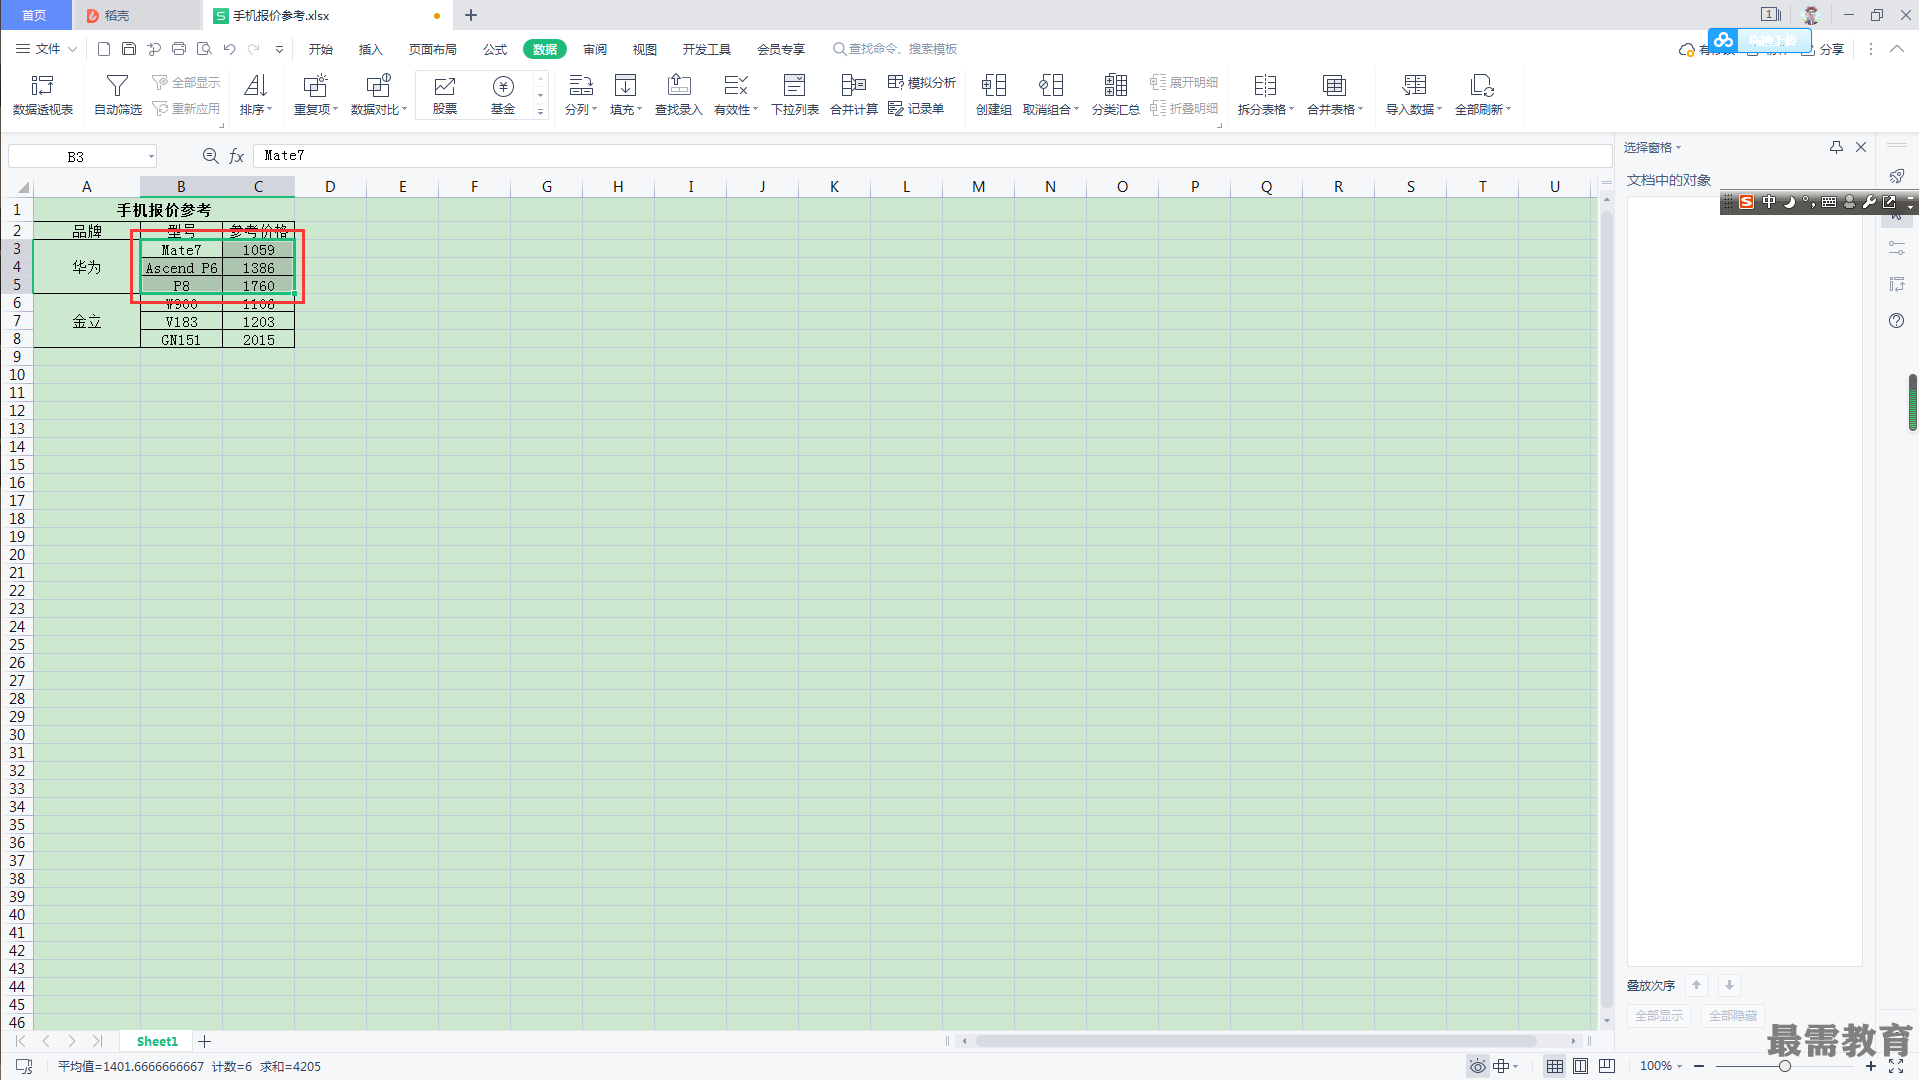
Task: Click the 分类汇总 subtotal icon
Action: (x=1116, y=95)
